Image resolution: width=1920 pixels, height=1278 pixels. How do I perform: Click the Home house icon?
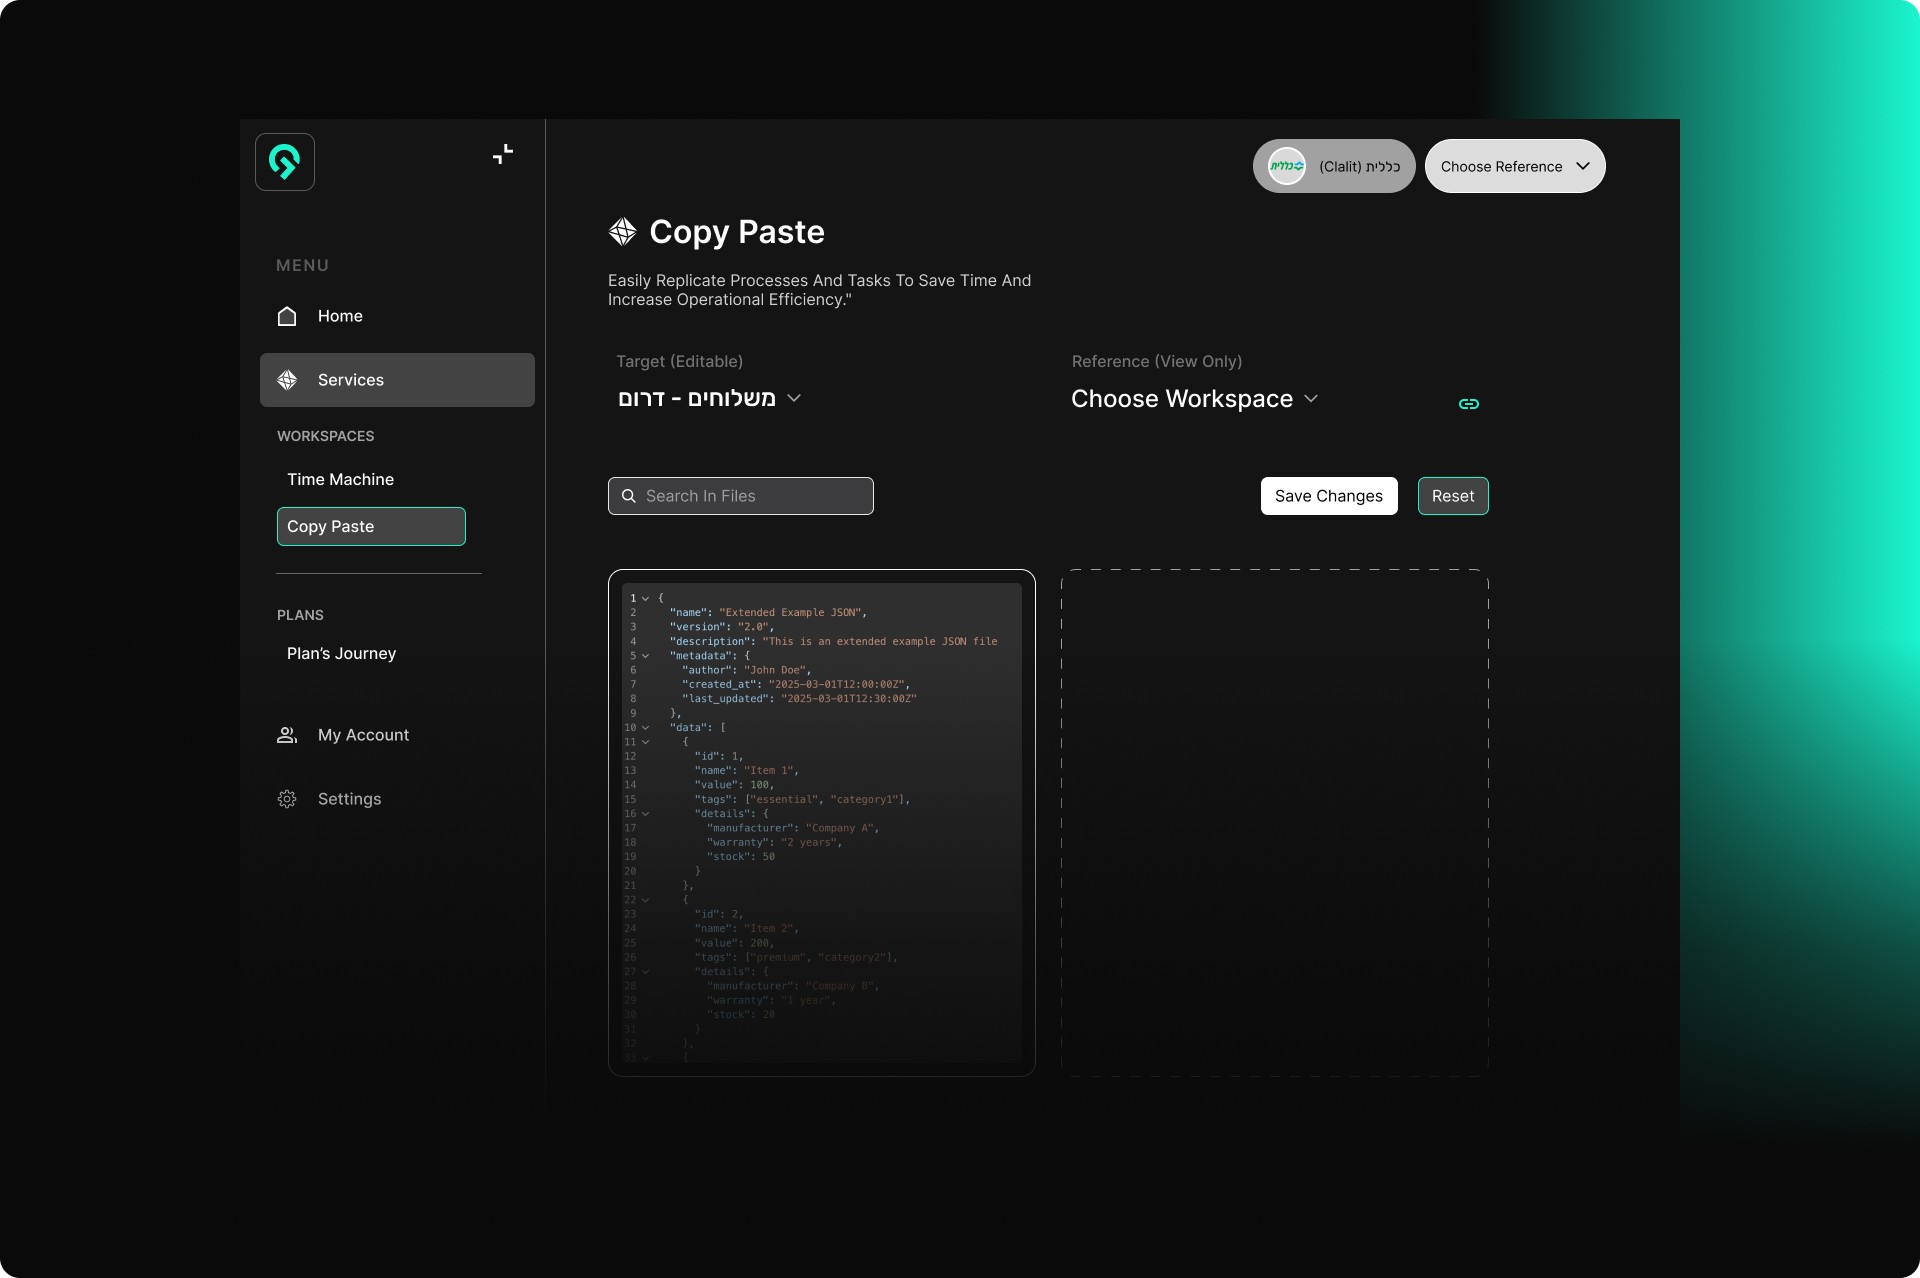[x=287, y=316]
